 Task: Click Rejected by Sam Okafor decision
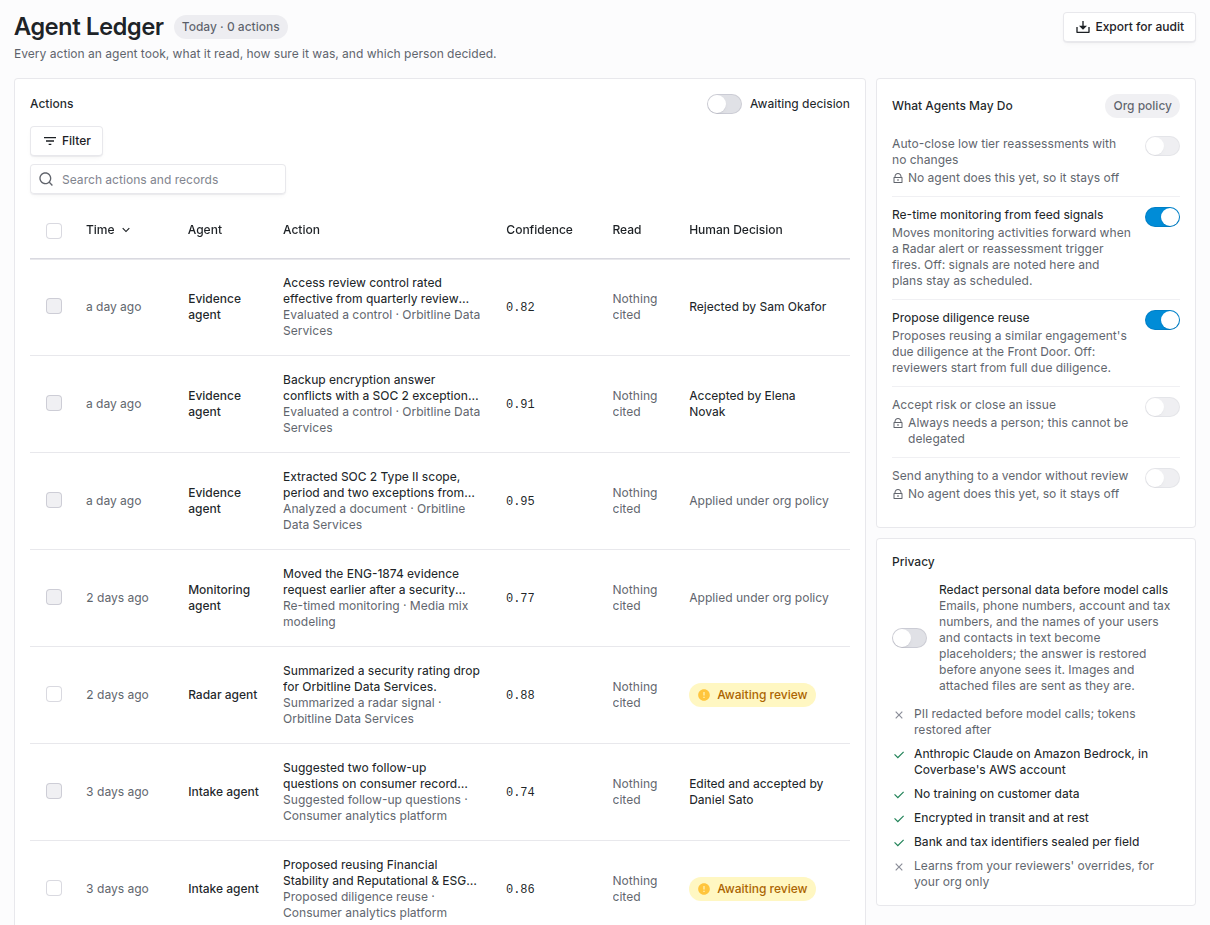[758, 307]
